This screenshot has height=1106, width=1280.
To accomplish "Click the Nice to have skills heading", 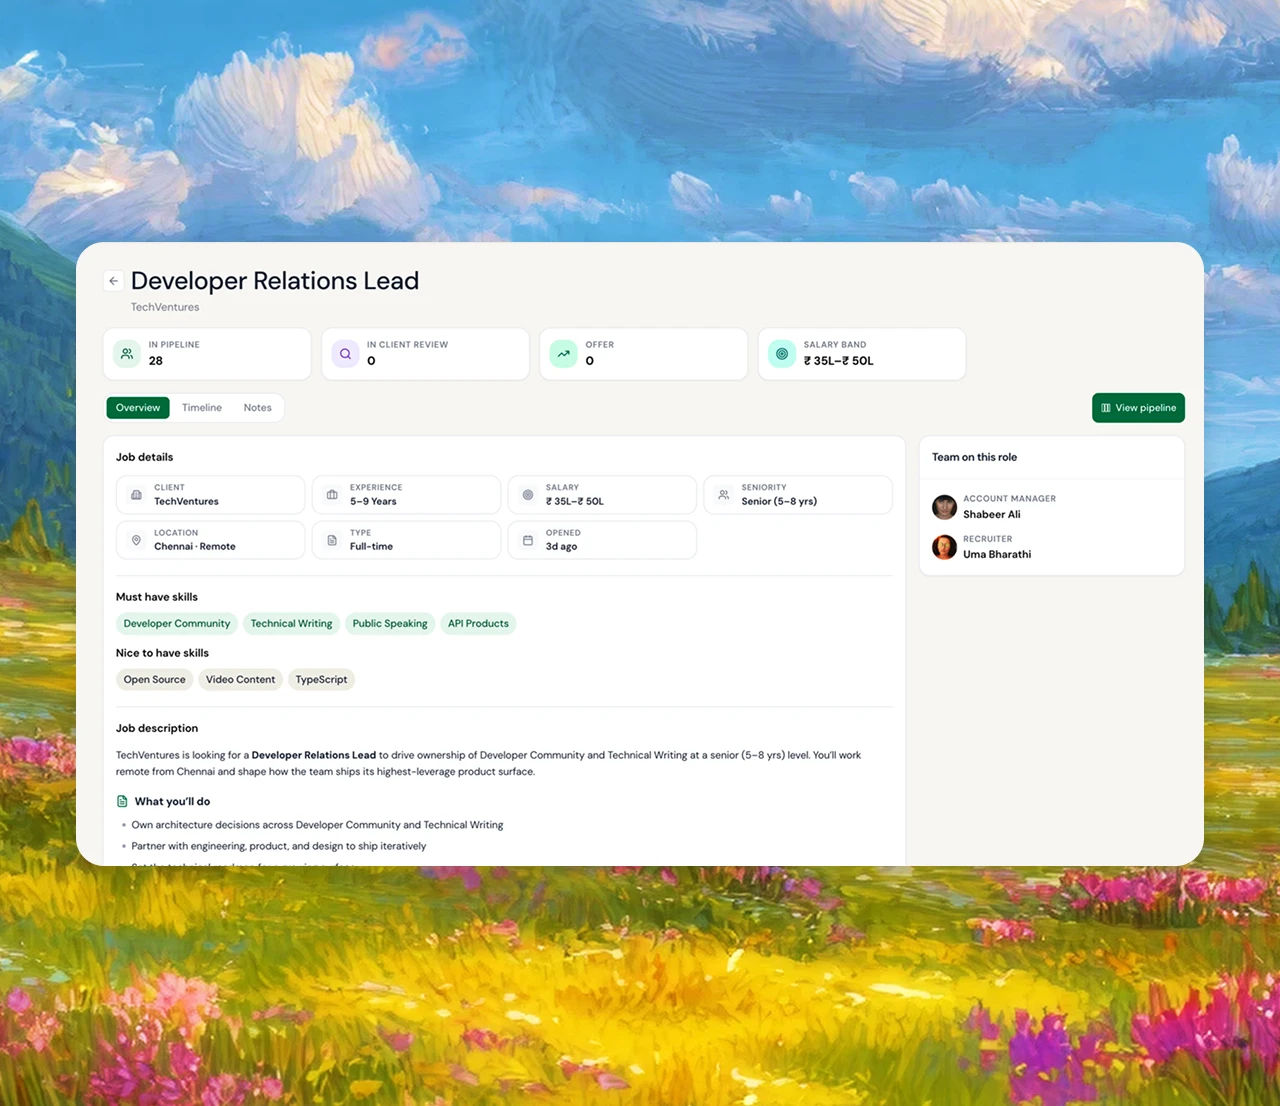I will [162, 653].
